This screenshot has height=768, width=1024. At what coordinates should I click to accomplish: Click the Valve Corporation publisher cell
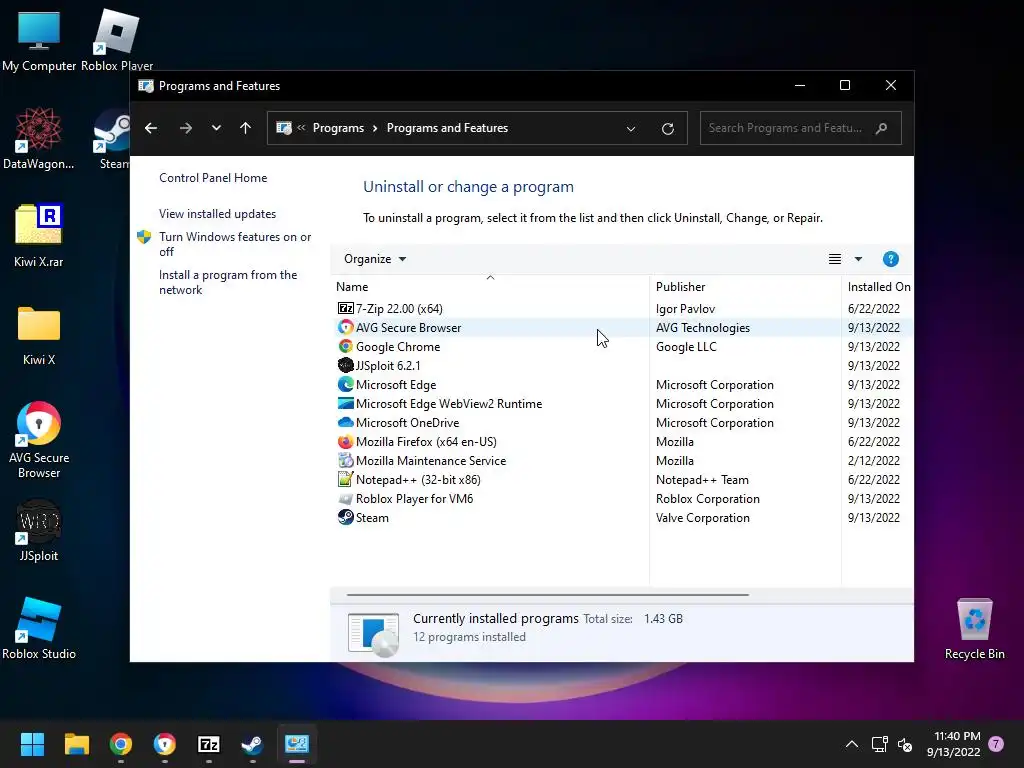[x=703, y=518]
